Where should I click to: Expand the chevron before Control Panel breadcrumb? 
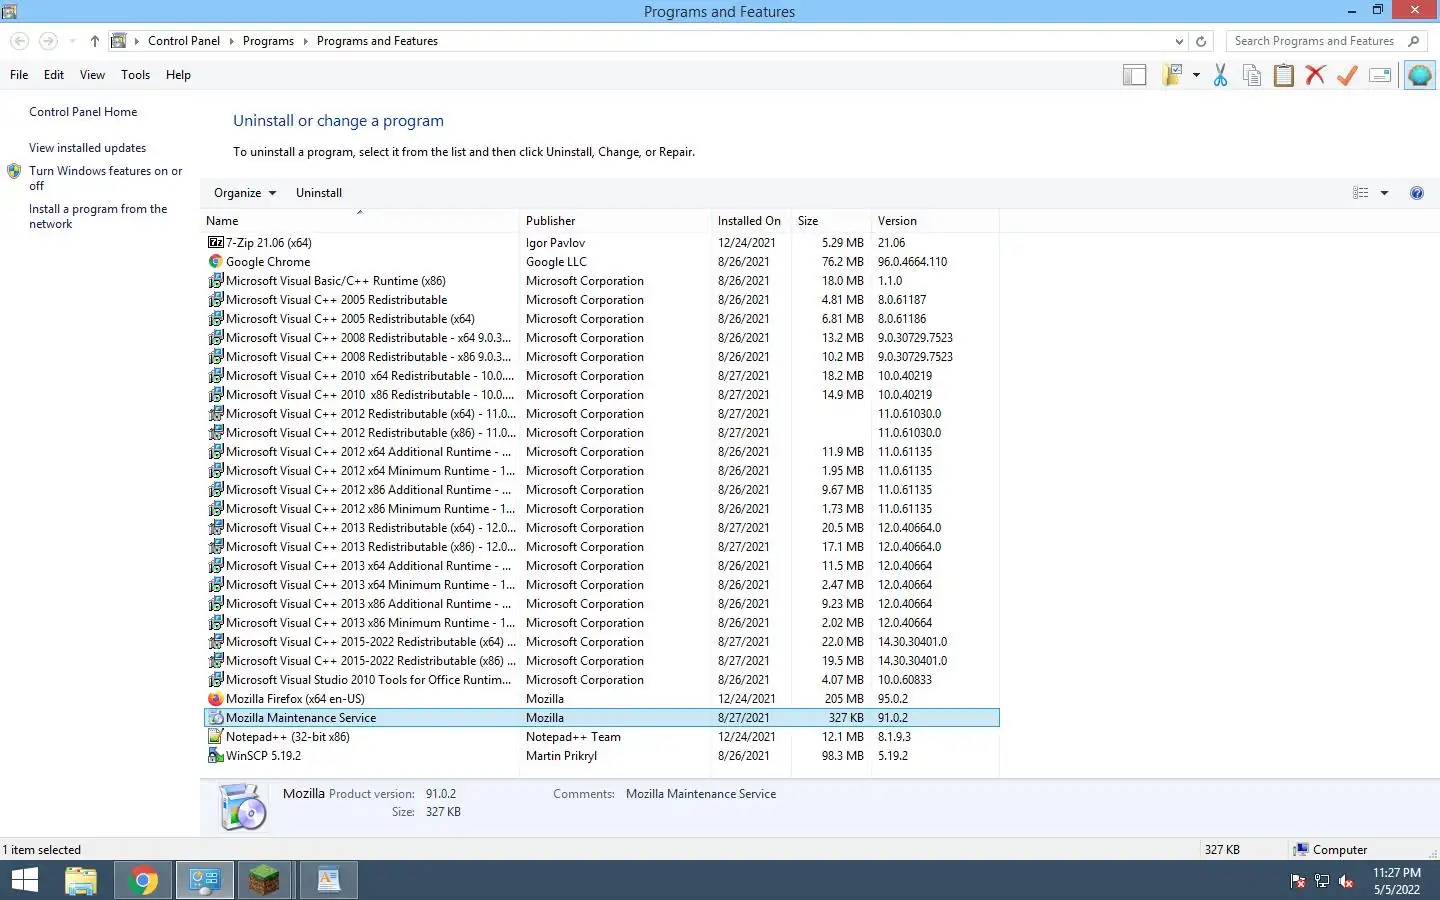(137, 41)
